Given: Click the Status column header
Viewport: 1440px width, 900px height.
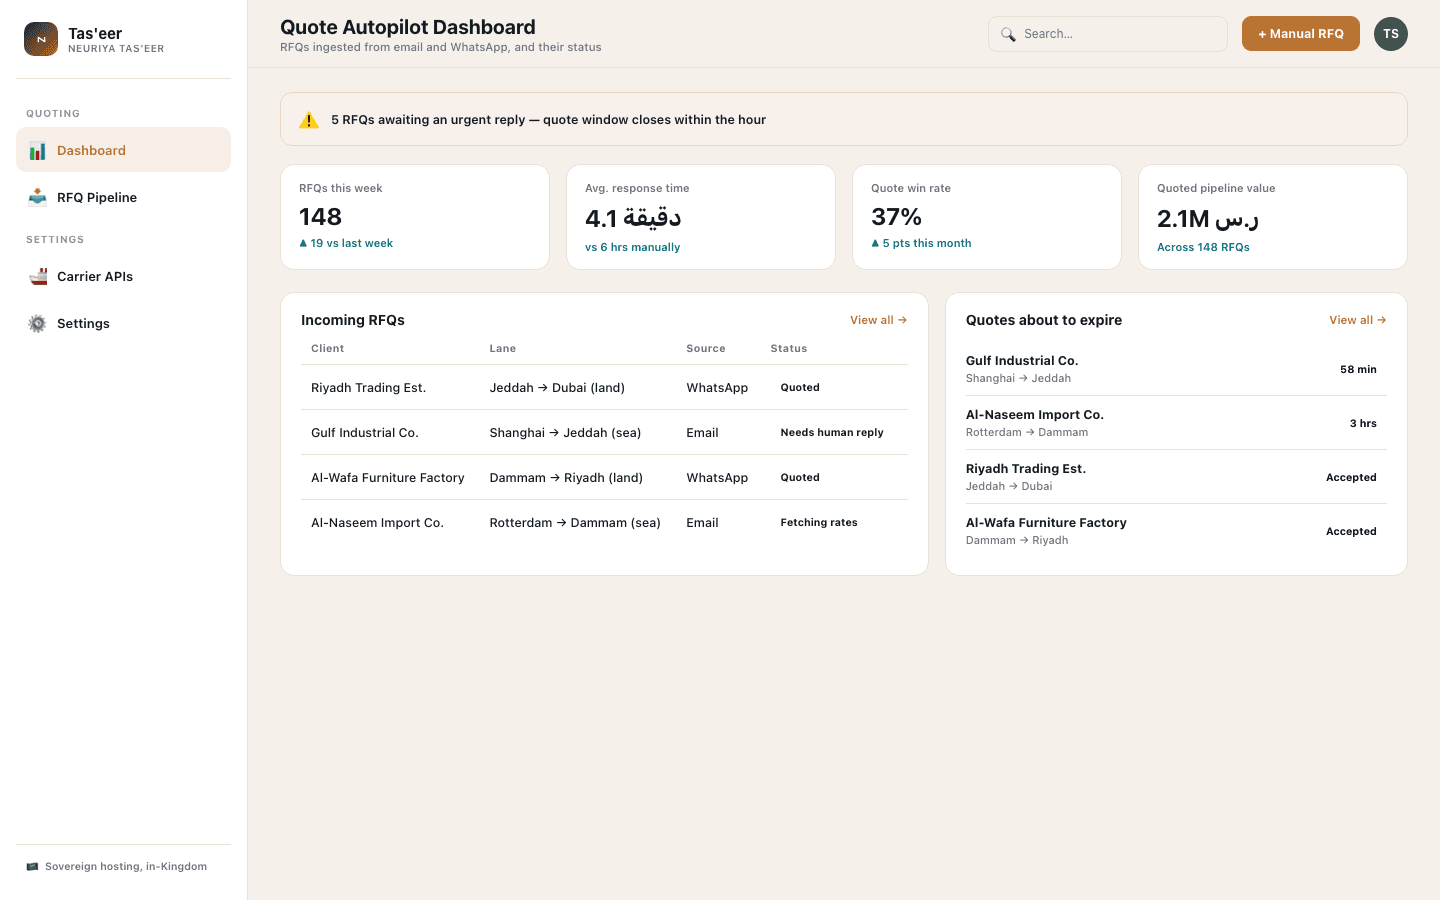Looking at the screenshot, I should [x=789, y=349].
